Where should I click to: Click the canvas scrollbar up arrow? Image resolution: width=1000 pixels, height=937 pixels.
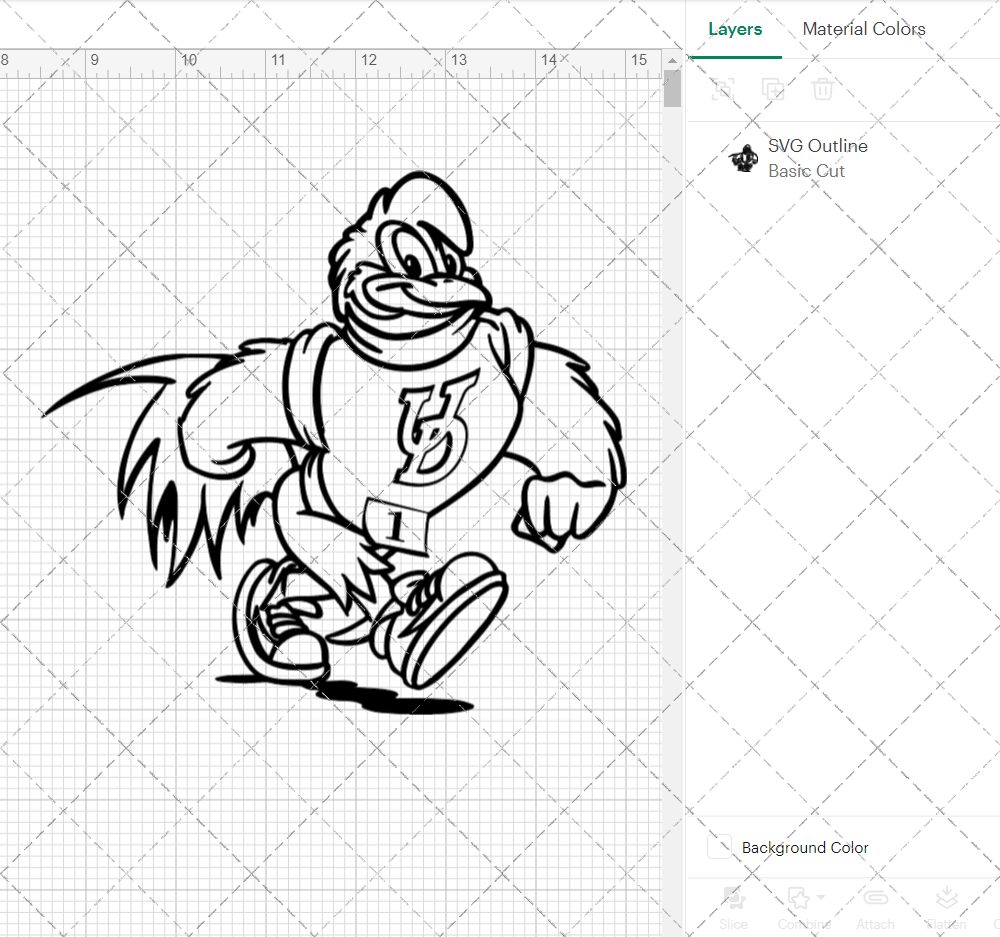click(x=672, y=60)
